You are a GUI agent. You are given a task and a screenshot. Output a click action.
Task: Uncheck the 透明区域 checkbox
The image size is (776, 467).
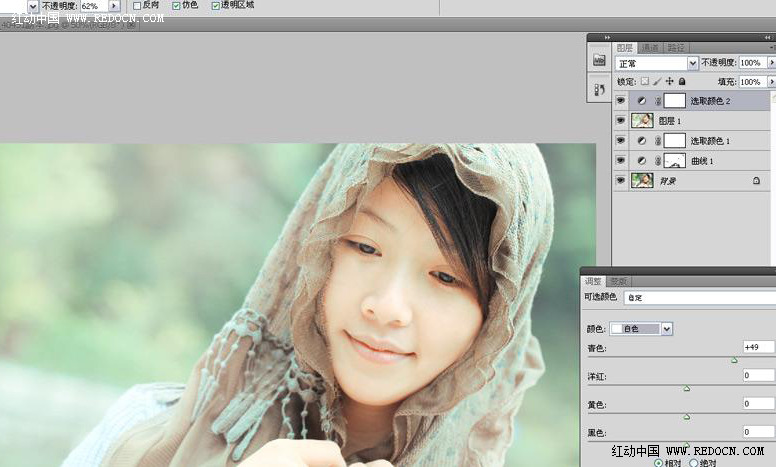216,6
